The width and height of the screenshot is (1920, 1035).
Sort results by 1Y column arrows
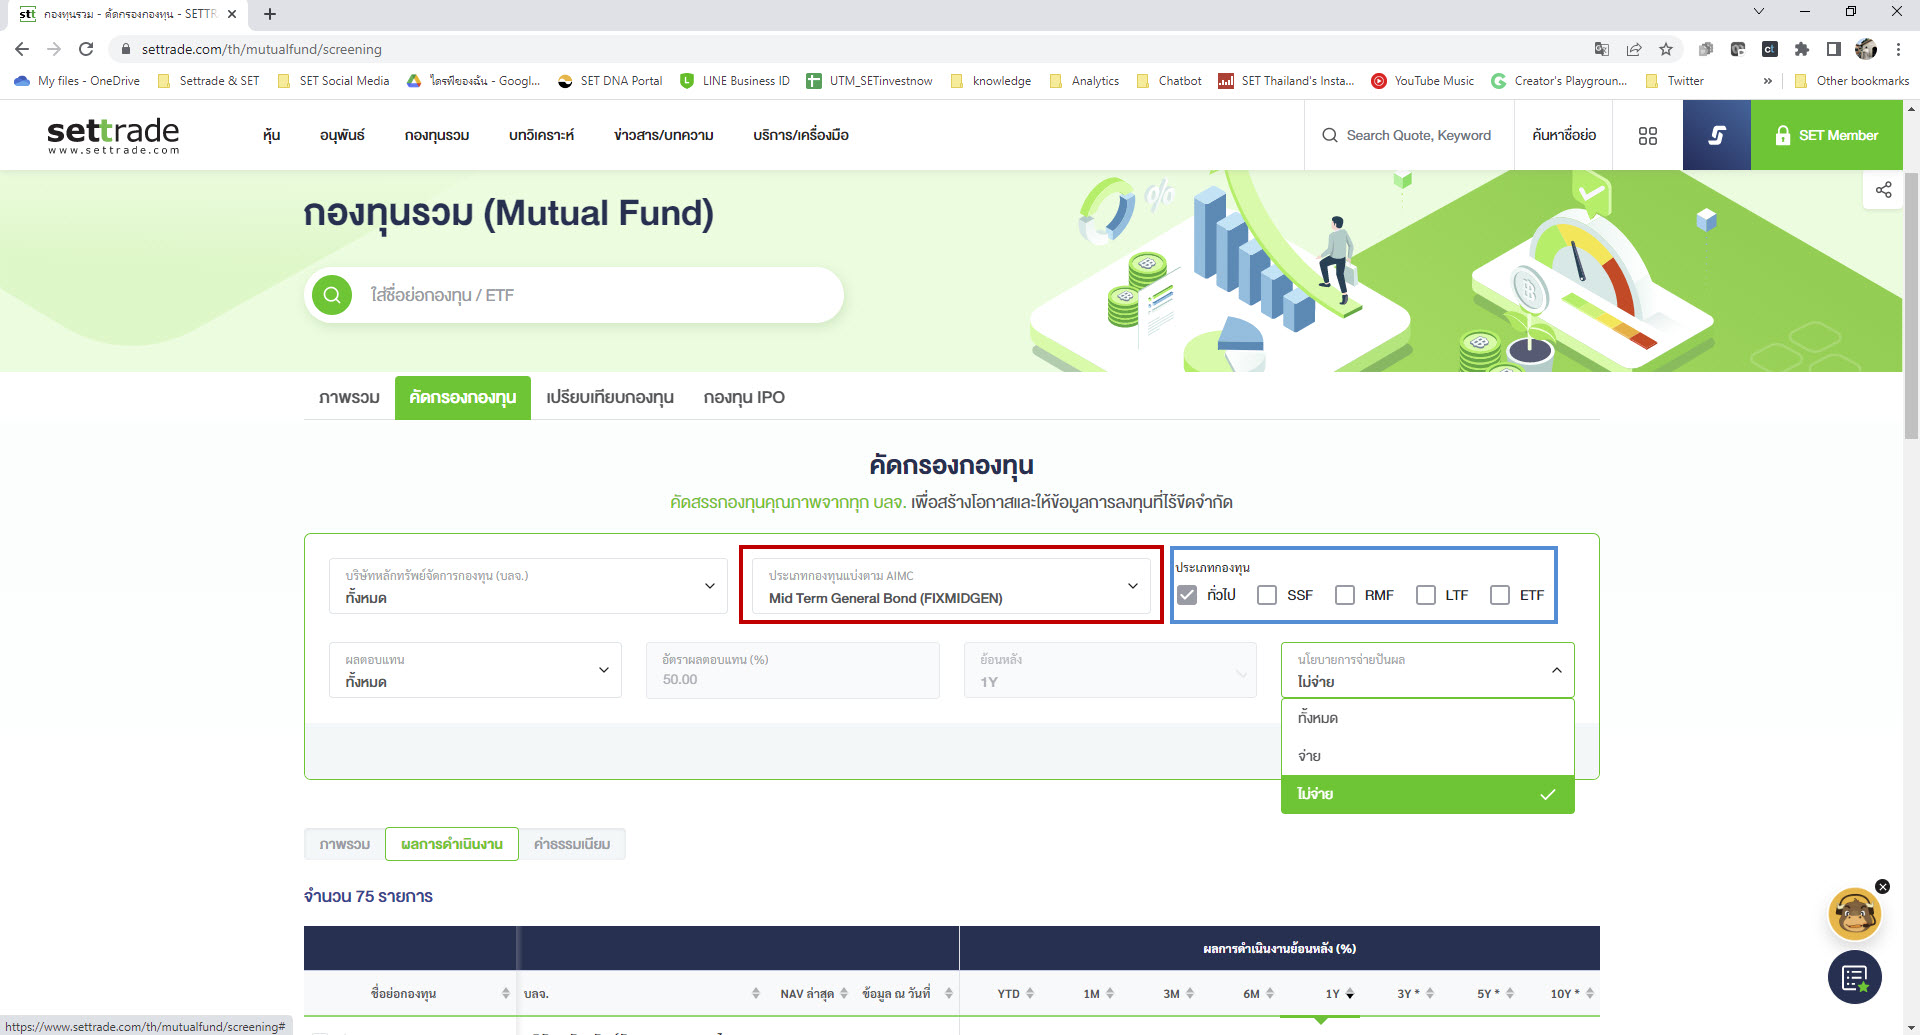[x=1350, y=993]
